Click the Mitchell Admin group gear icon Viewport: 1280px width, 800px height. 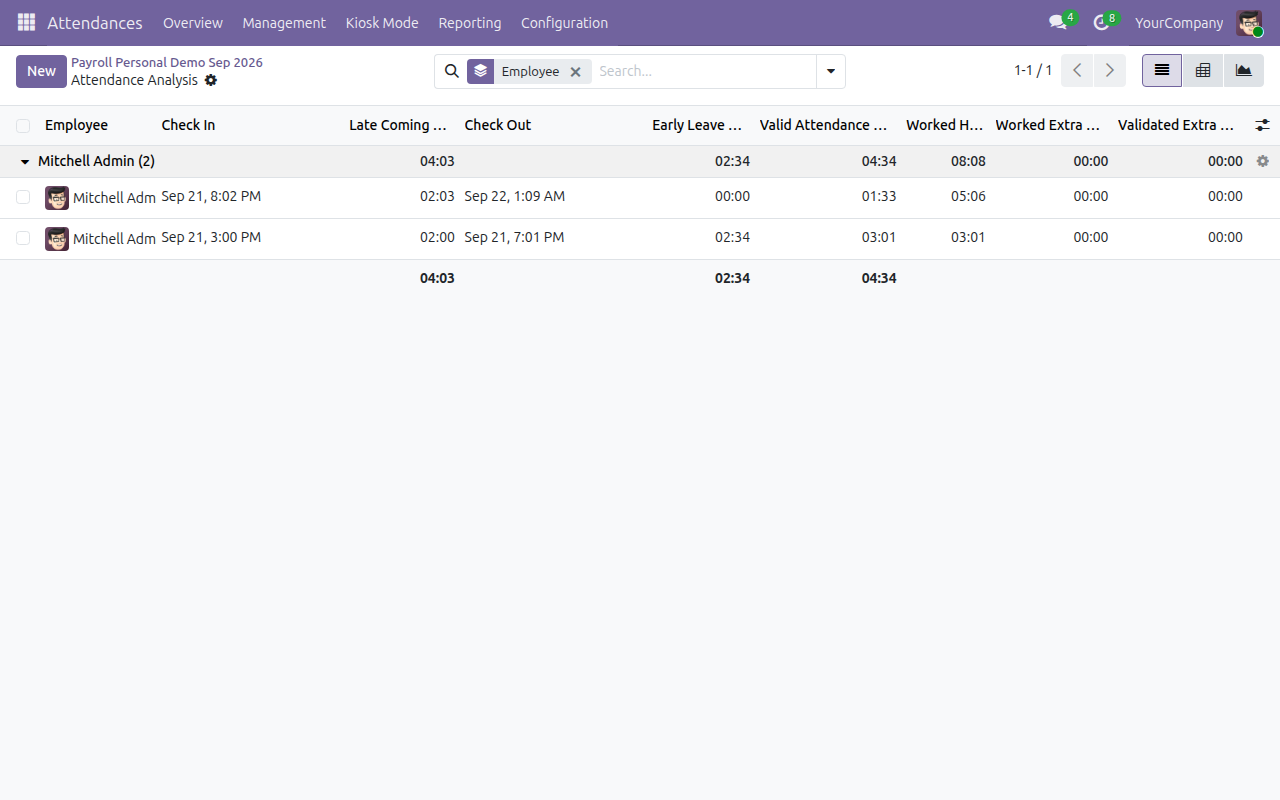pos(1262,161)
